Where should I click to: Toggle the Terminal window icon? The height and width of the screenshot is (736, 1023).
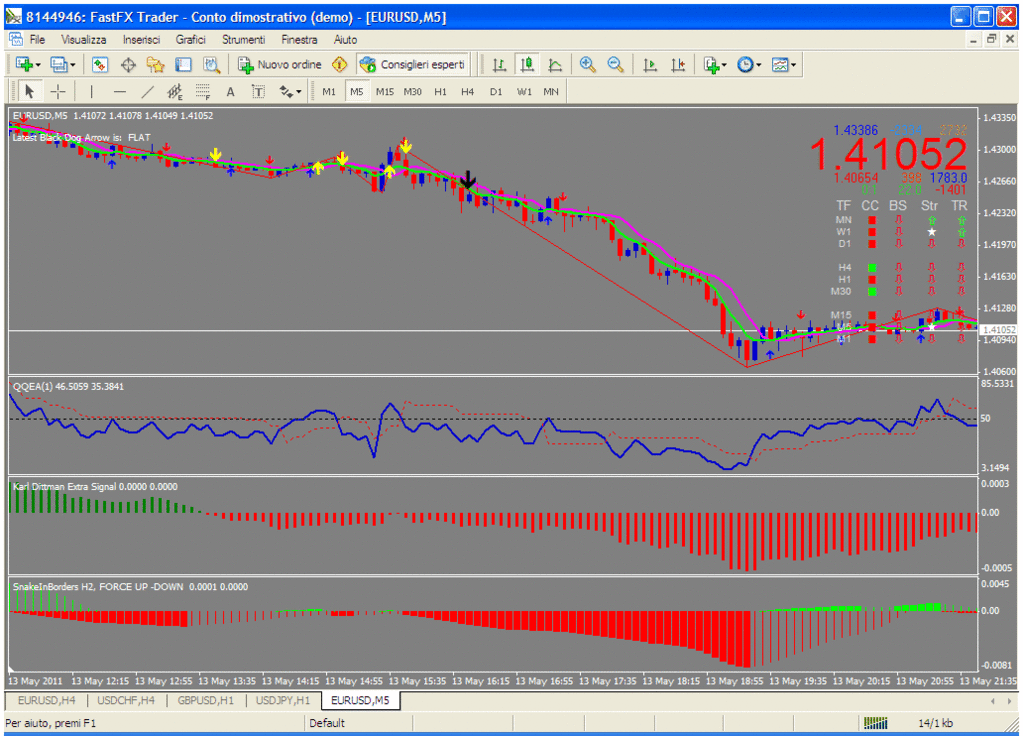tap(183, 65)
